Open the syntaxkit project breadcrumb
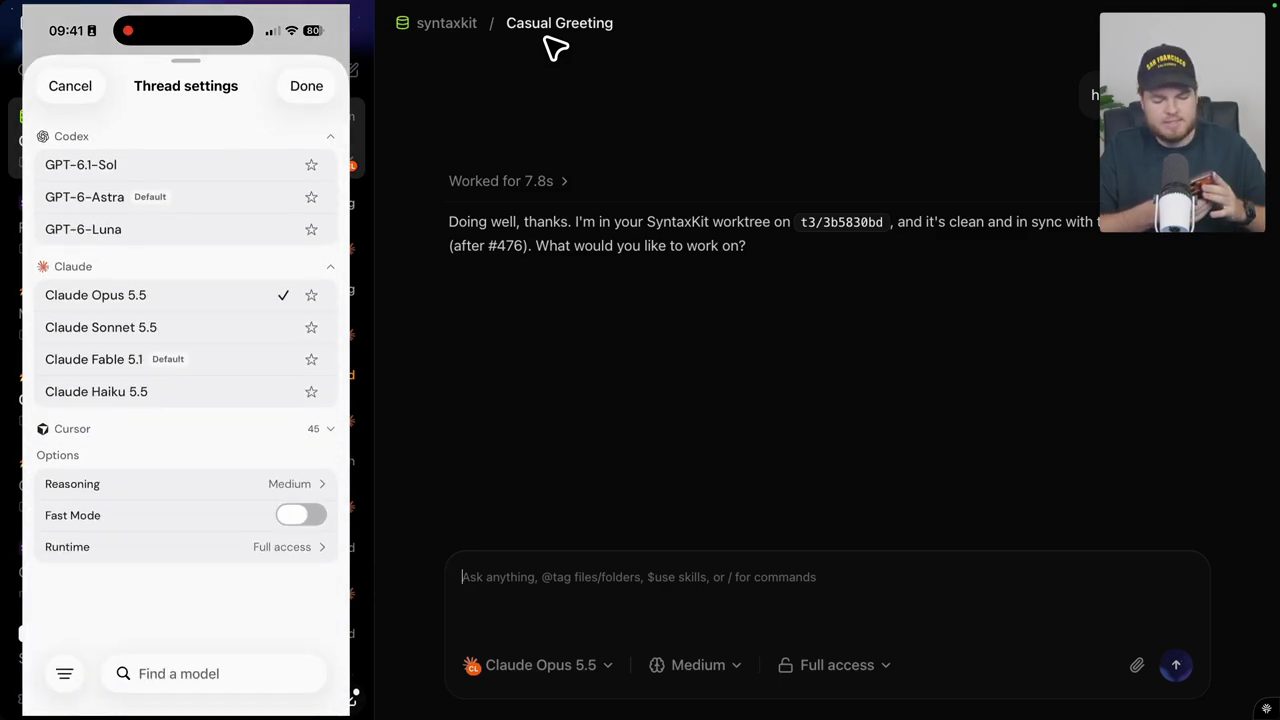The image size is (1280, 720). pyautogui.click(x=446, y=23)
